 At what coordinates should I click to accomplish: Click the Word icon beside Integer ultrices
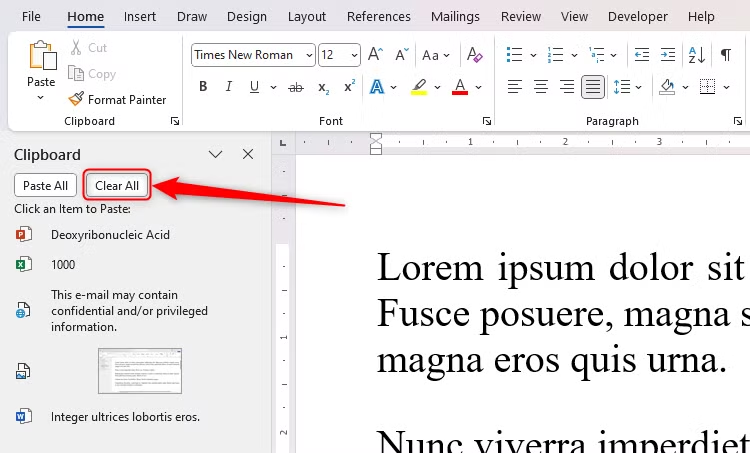tap(23, 417)
